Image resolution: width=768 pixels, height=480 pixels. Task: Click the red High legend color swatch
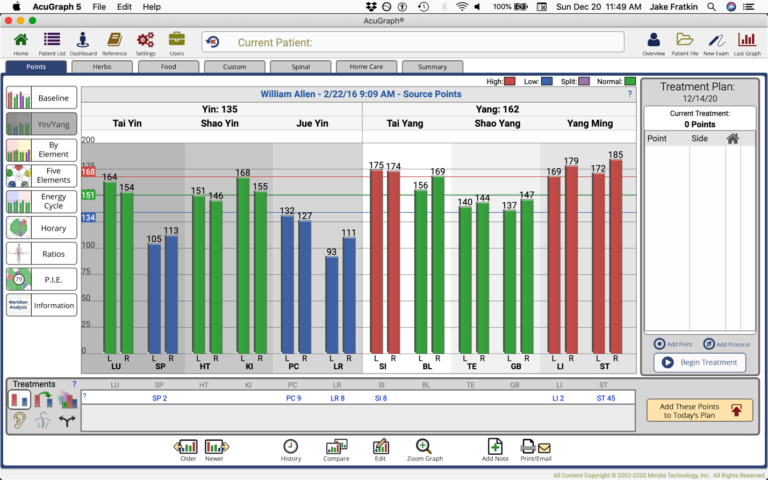tap(511, 81)
